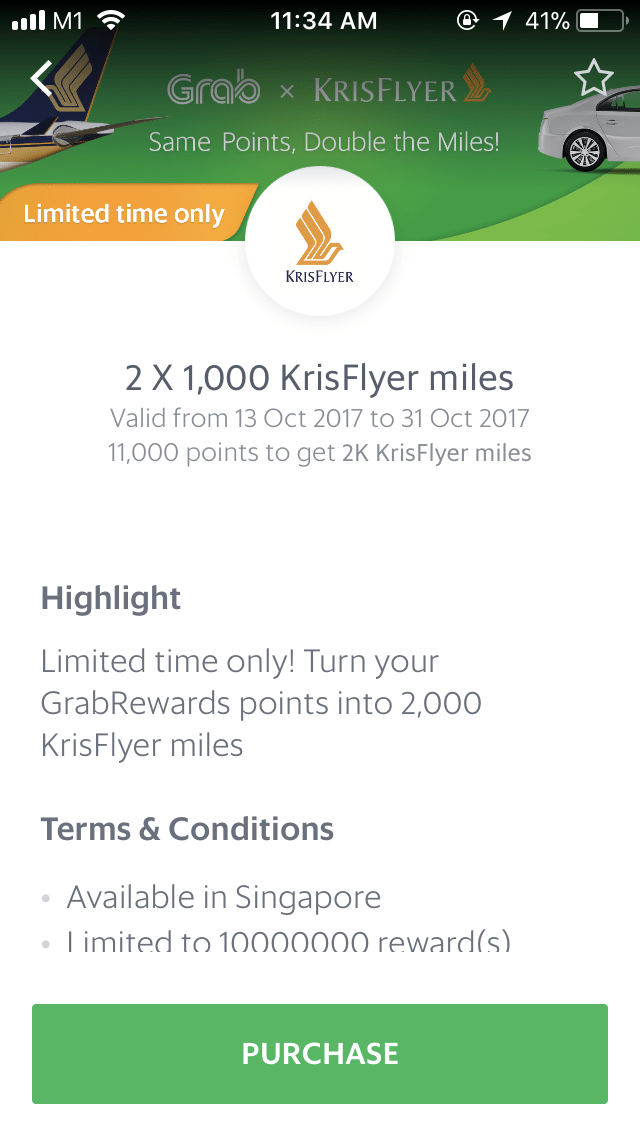Tap the location arrow status icon
This screenshot has height=1136, width=640.
point(504,20)
